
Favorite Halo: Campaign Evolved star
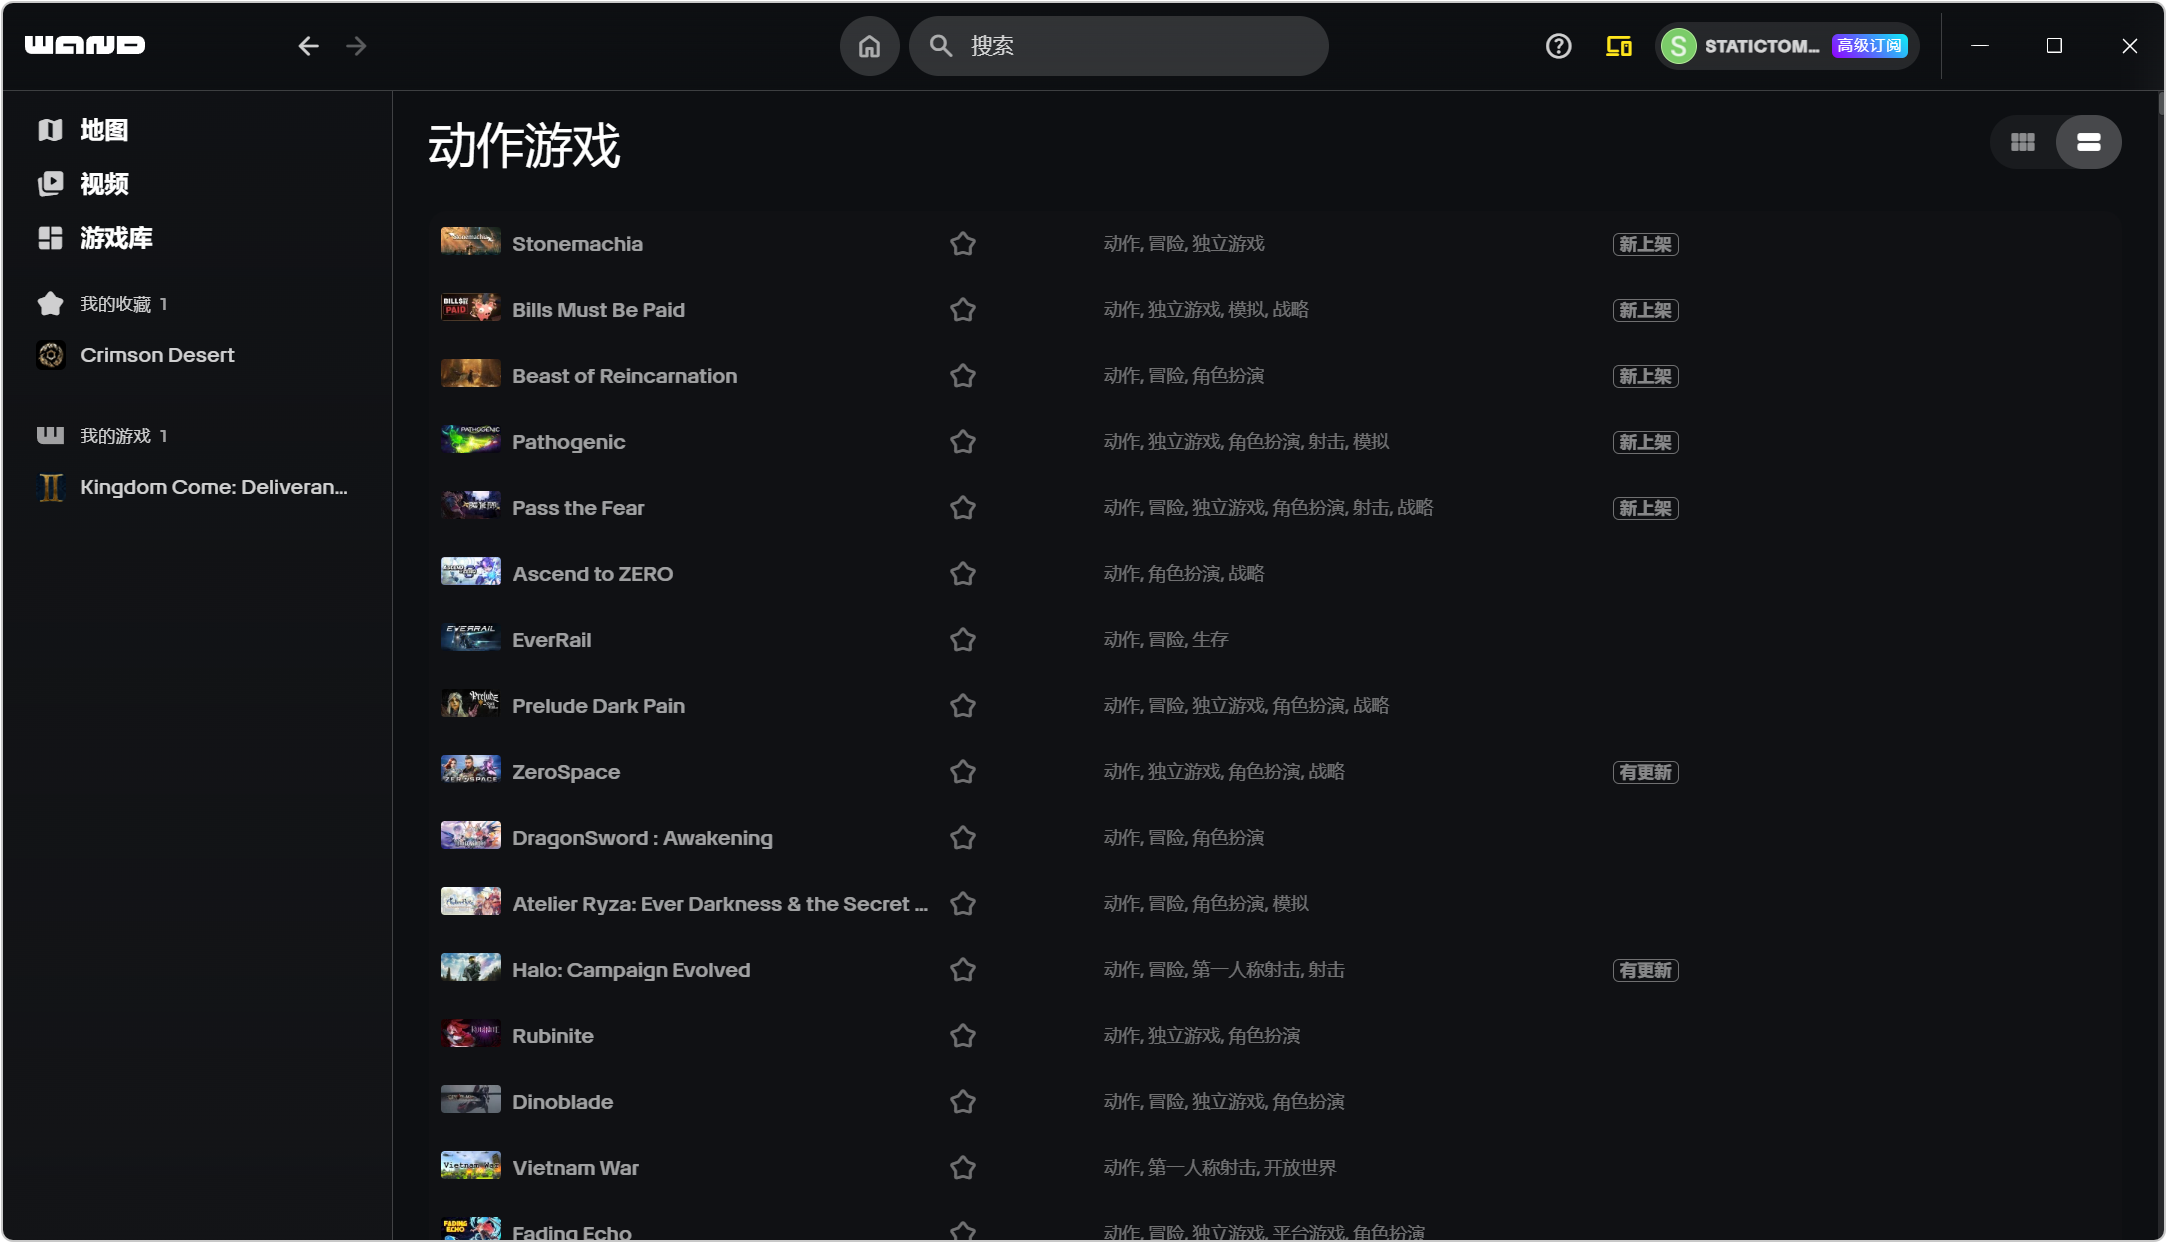click(x=963, y=970)
